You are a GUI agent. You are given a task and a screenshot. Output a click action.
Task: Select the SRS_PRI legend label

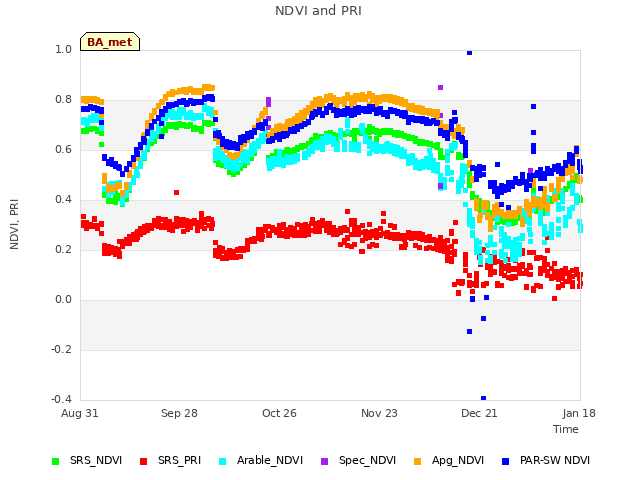point(180,460)
